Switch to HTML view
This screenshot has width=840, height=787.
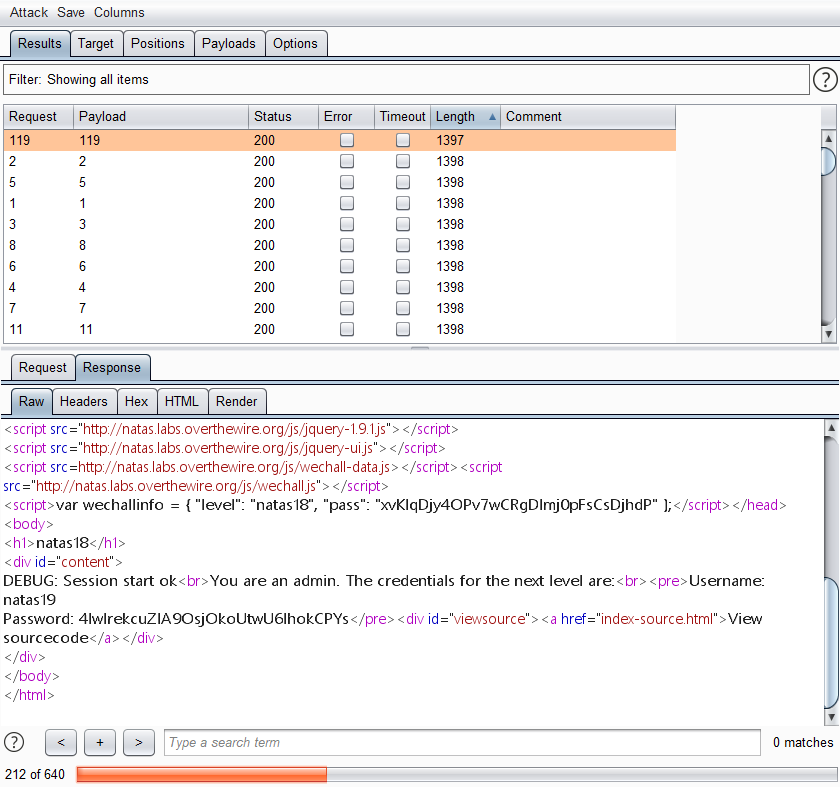(182, 401)
